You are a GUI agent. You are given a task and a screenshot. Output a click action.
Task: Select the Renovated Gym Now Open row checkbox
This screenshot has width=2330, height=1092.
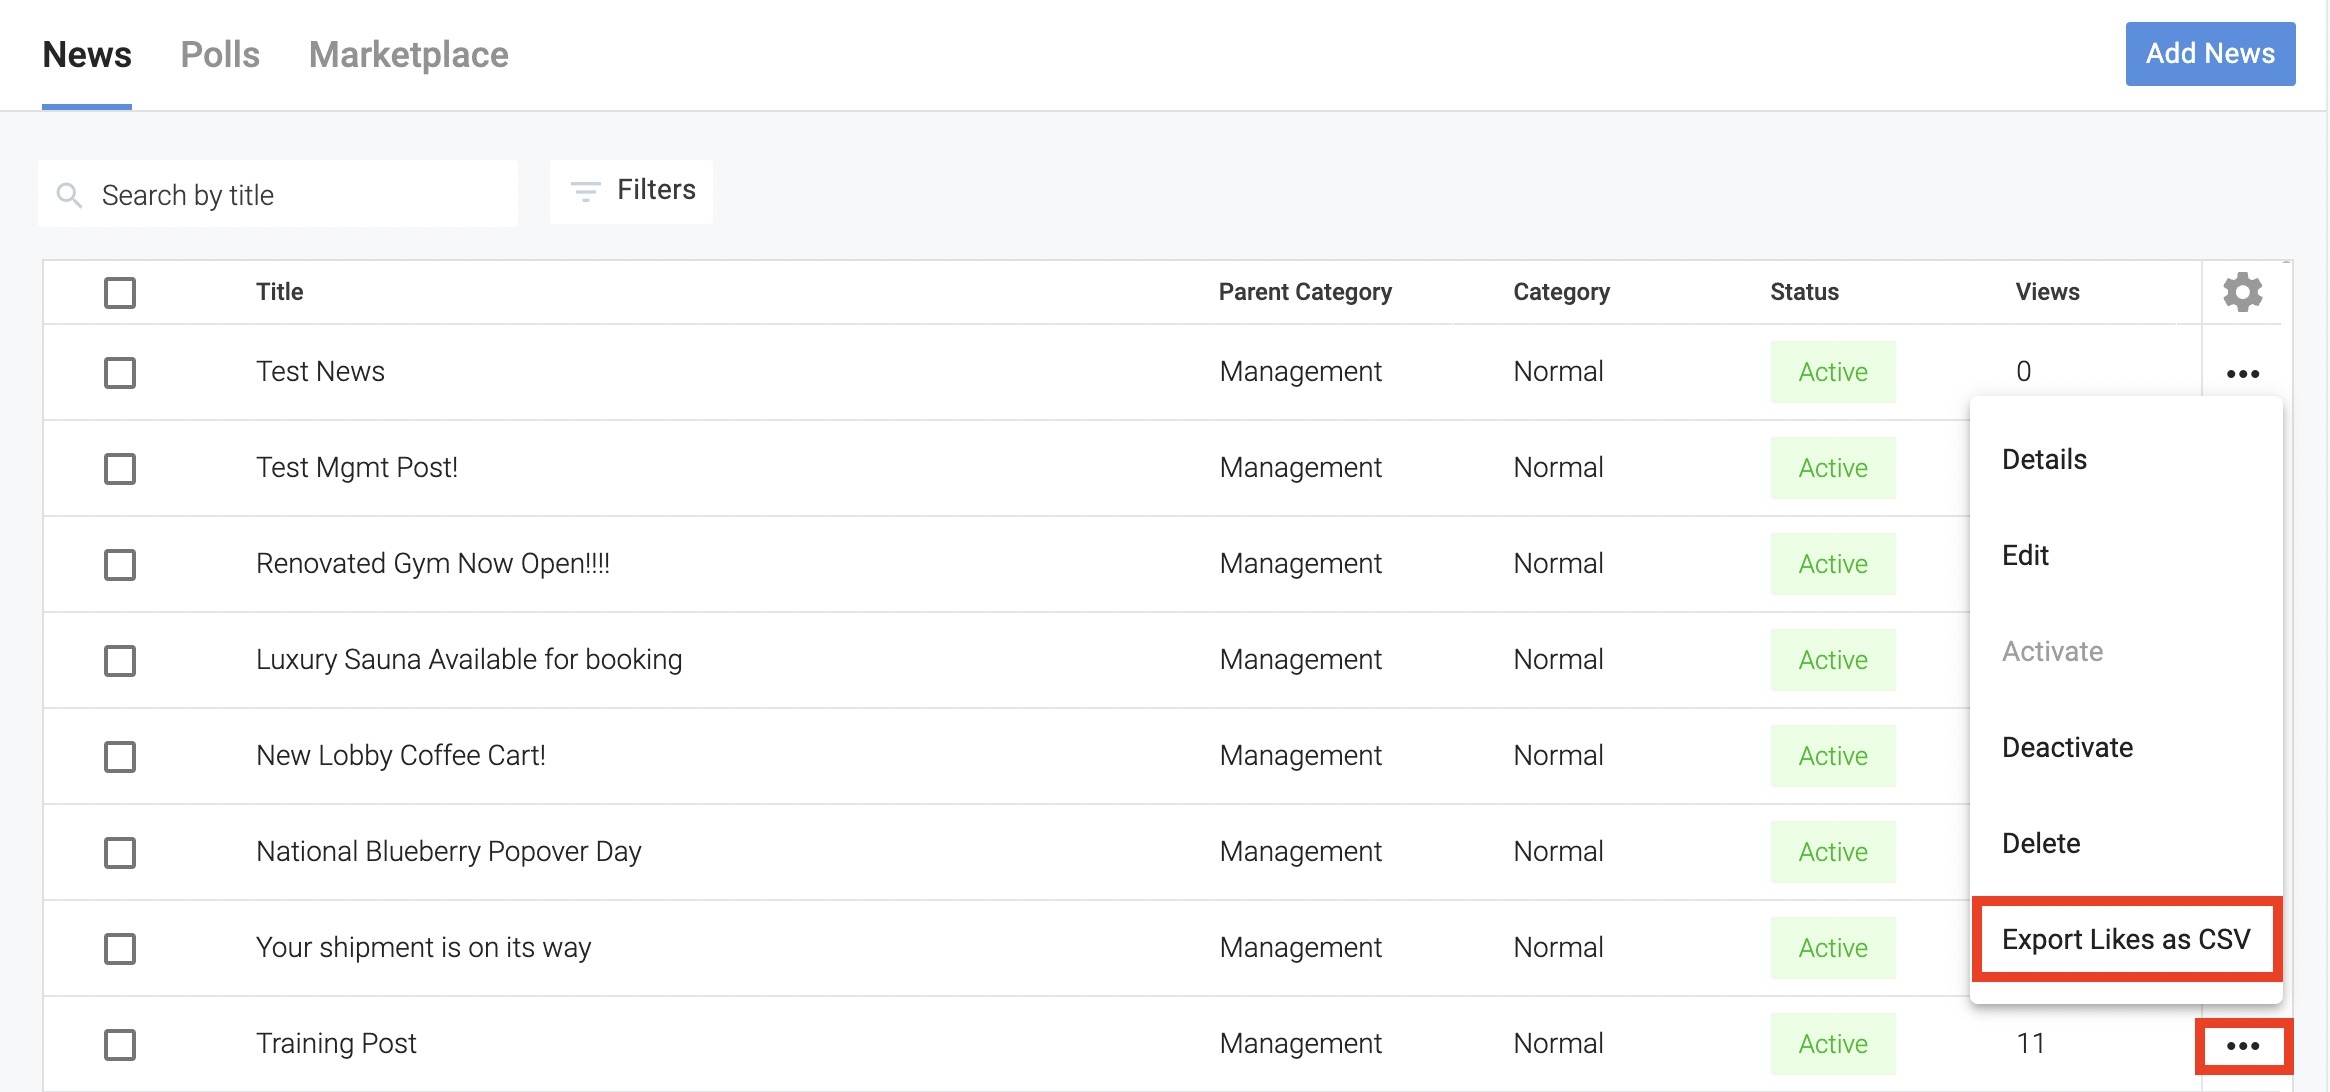pos(120,565)
